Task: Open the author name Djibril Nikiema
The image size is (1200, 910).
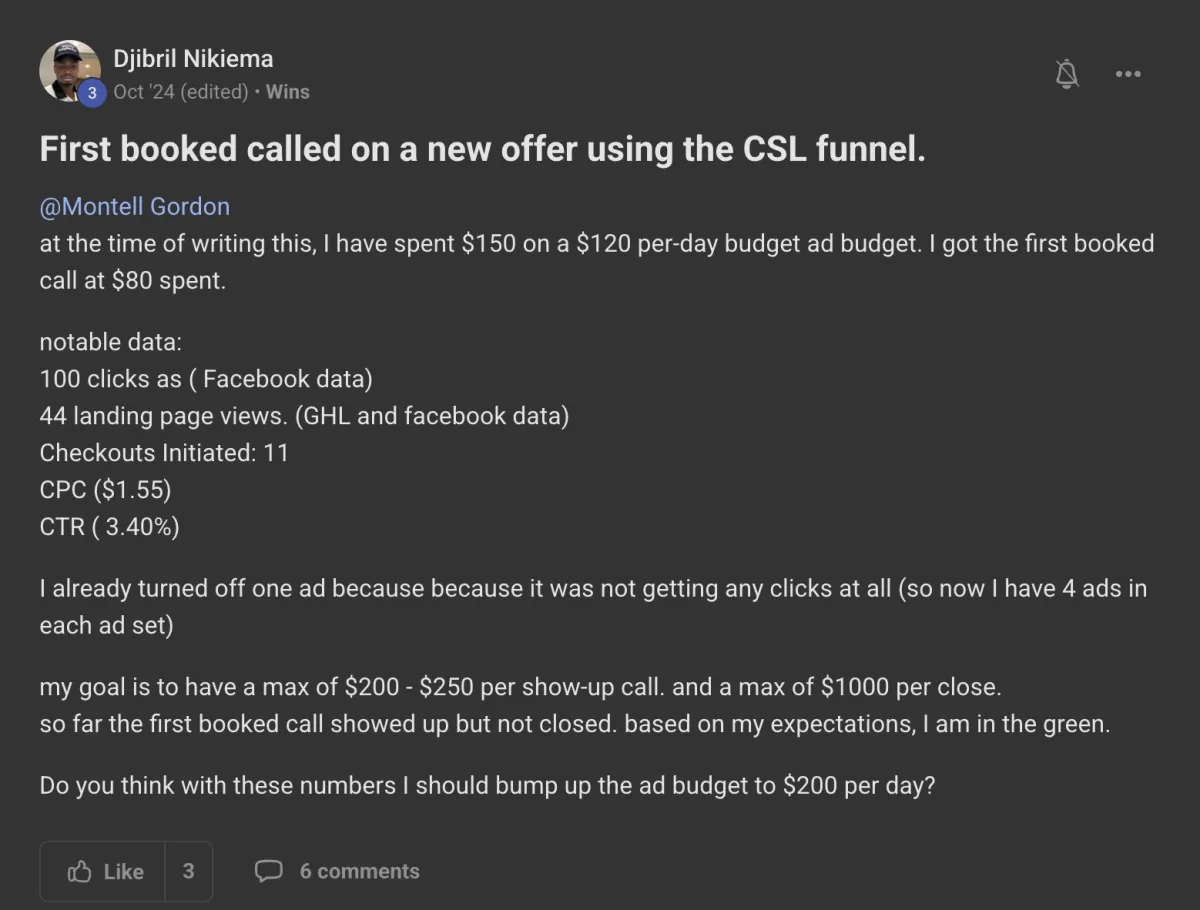Action: (193, 59)
